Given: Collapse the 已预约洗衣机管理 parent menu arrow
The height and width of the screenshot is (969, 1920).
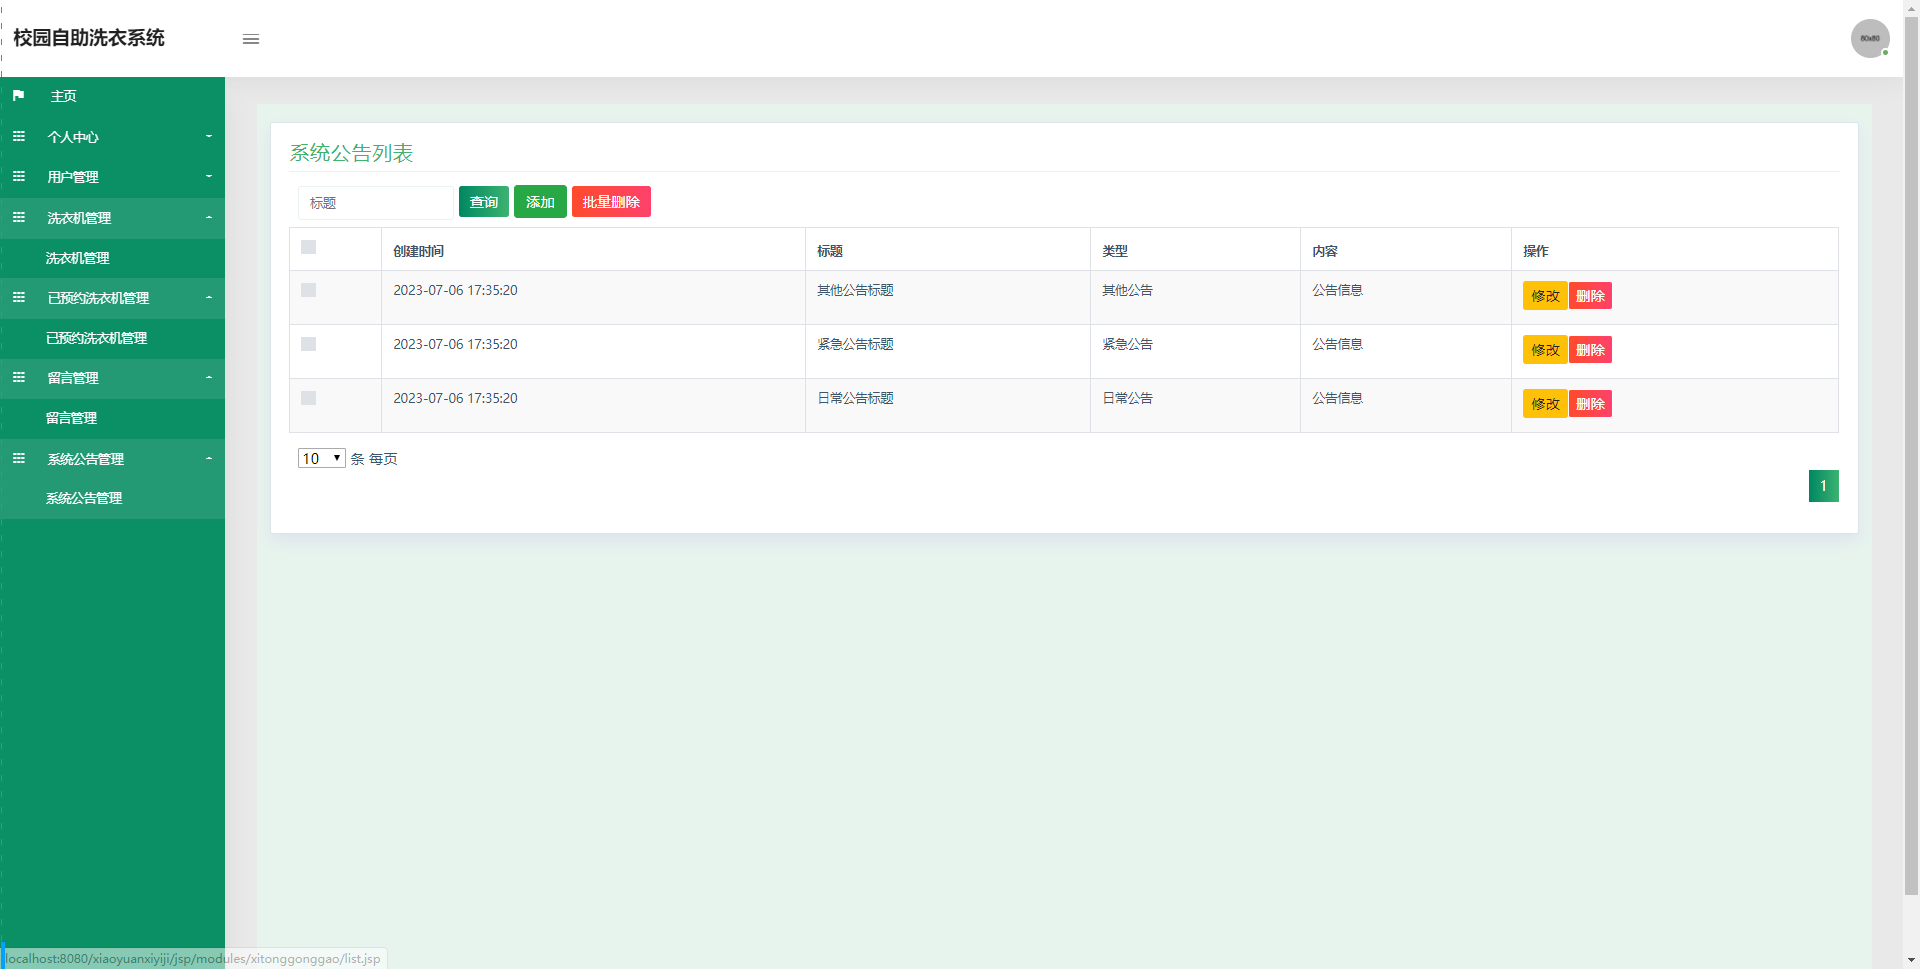Looking at the screenshot, I should pyautogui.click(x=209, y=297).
